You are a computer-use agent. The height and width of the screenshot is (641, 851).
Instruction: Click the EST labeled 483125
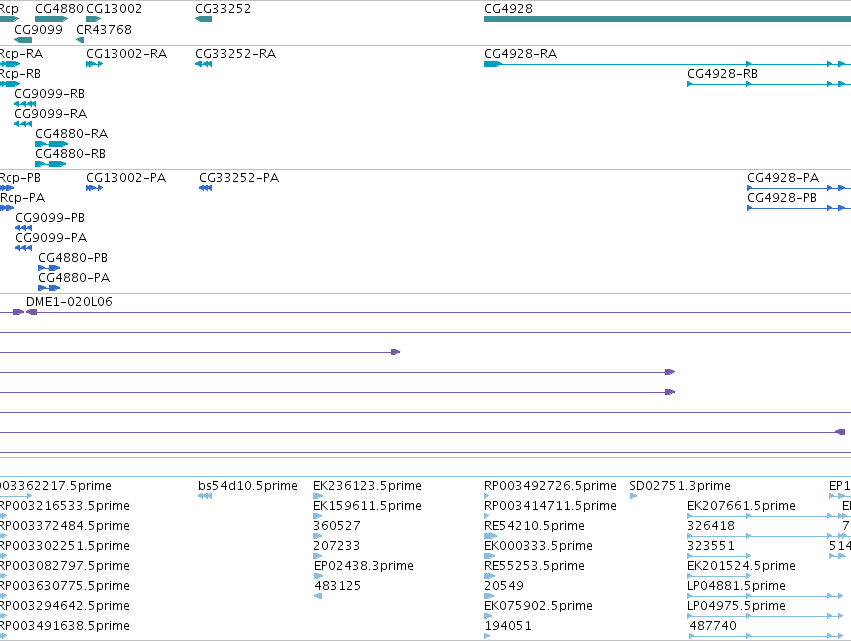click(x=338, y=586)
